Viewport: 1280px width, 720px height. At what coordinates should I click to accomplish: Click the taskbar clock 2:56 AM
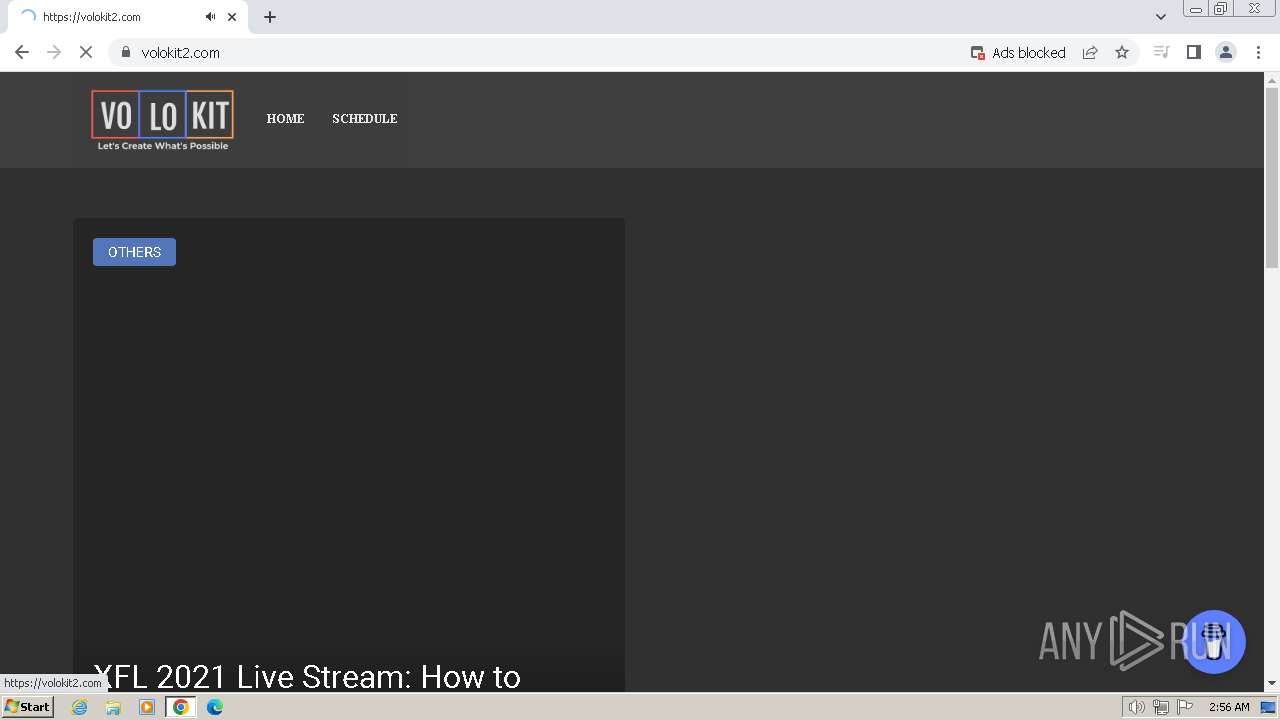[1229, 707]
